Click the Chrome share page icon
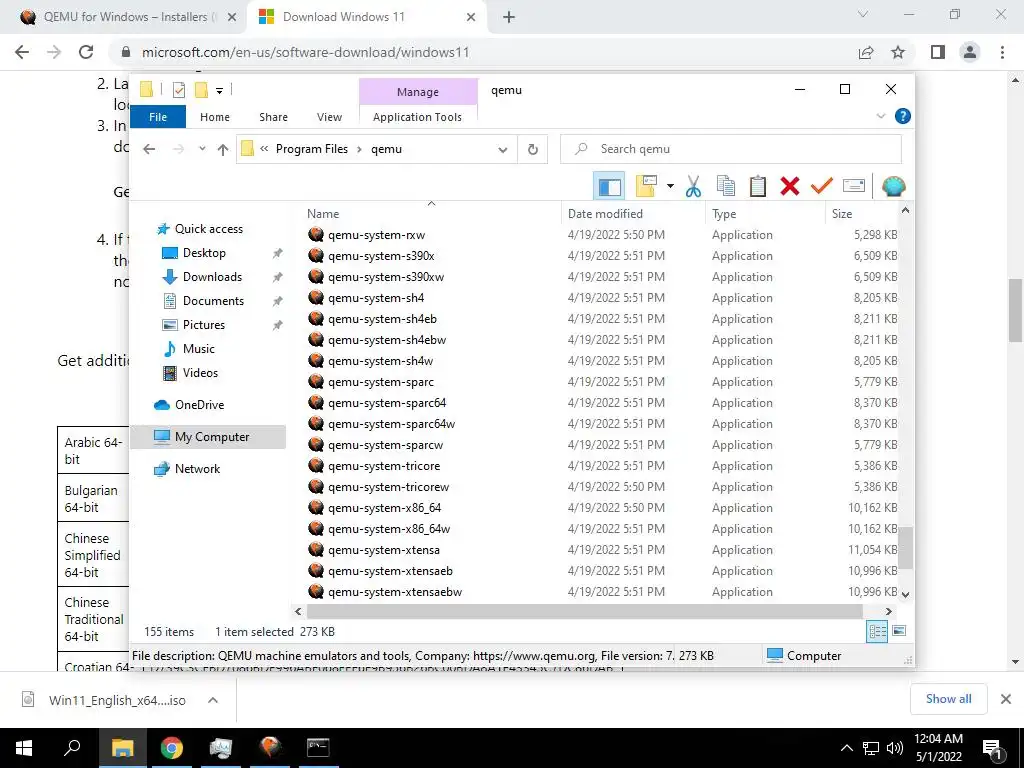This screenshot has width=1024, height=768. click(x=866, y=52)
